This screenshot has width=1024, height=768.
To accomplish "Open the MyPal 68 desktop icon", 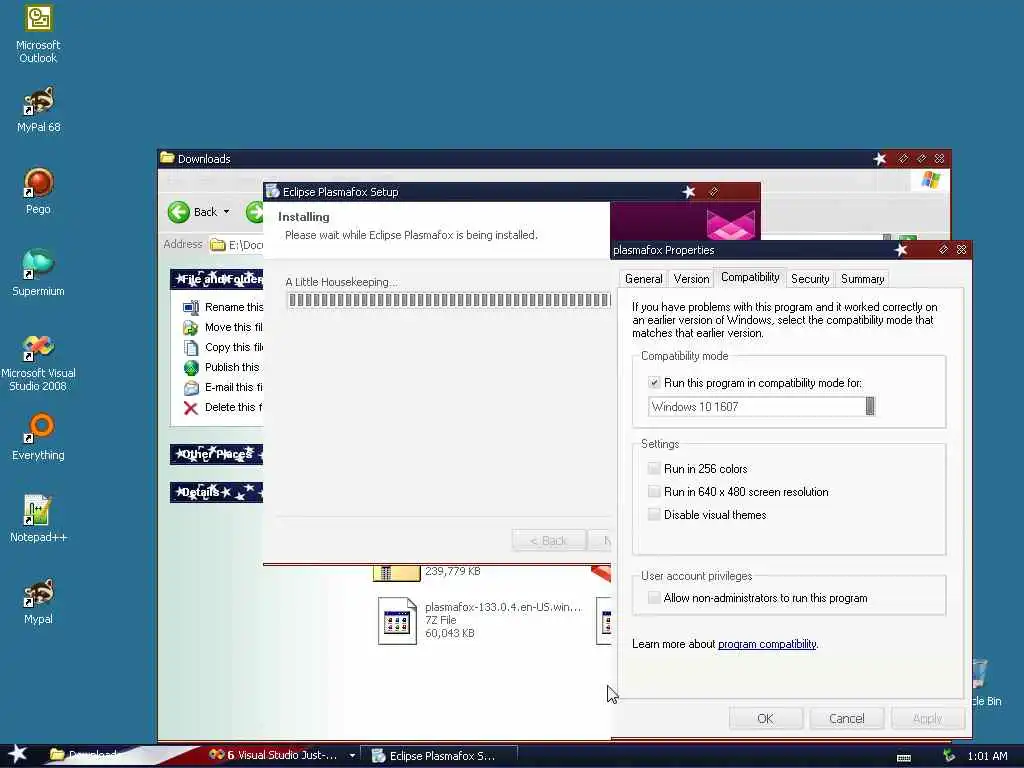I will [x=38, y=108].
